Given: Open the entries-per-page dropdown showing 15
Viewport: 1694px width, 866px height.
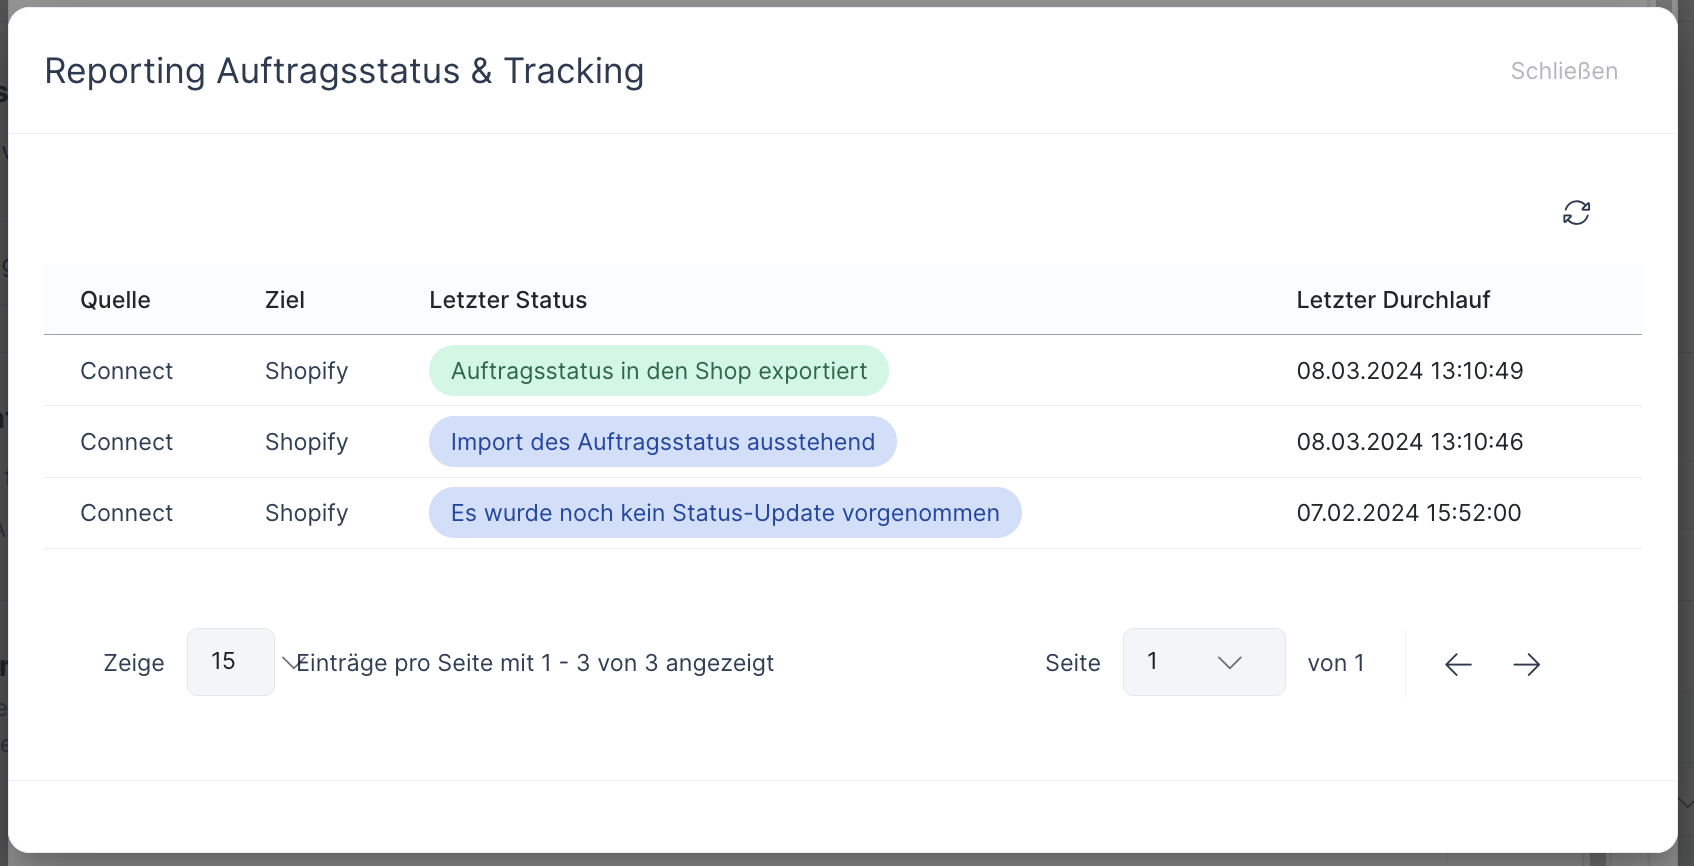Looking at the screenshot, I should 232,662.
